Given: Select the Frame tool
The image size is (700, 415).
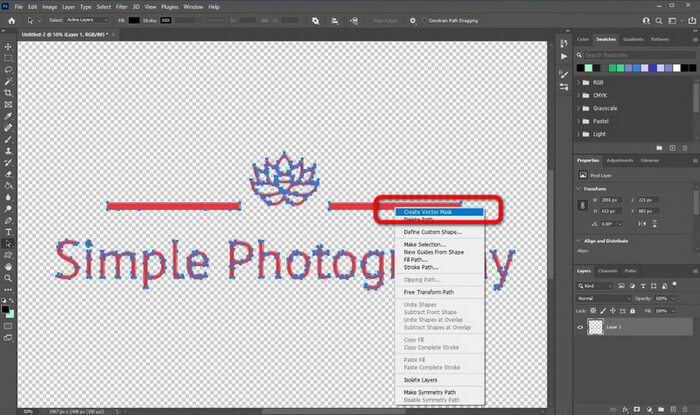Looking at the screenshot, I should tap(8, 105).
